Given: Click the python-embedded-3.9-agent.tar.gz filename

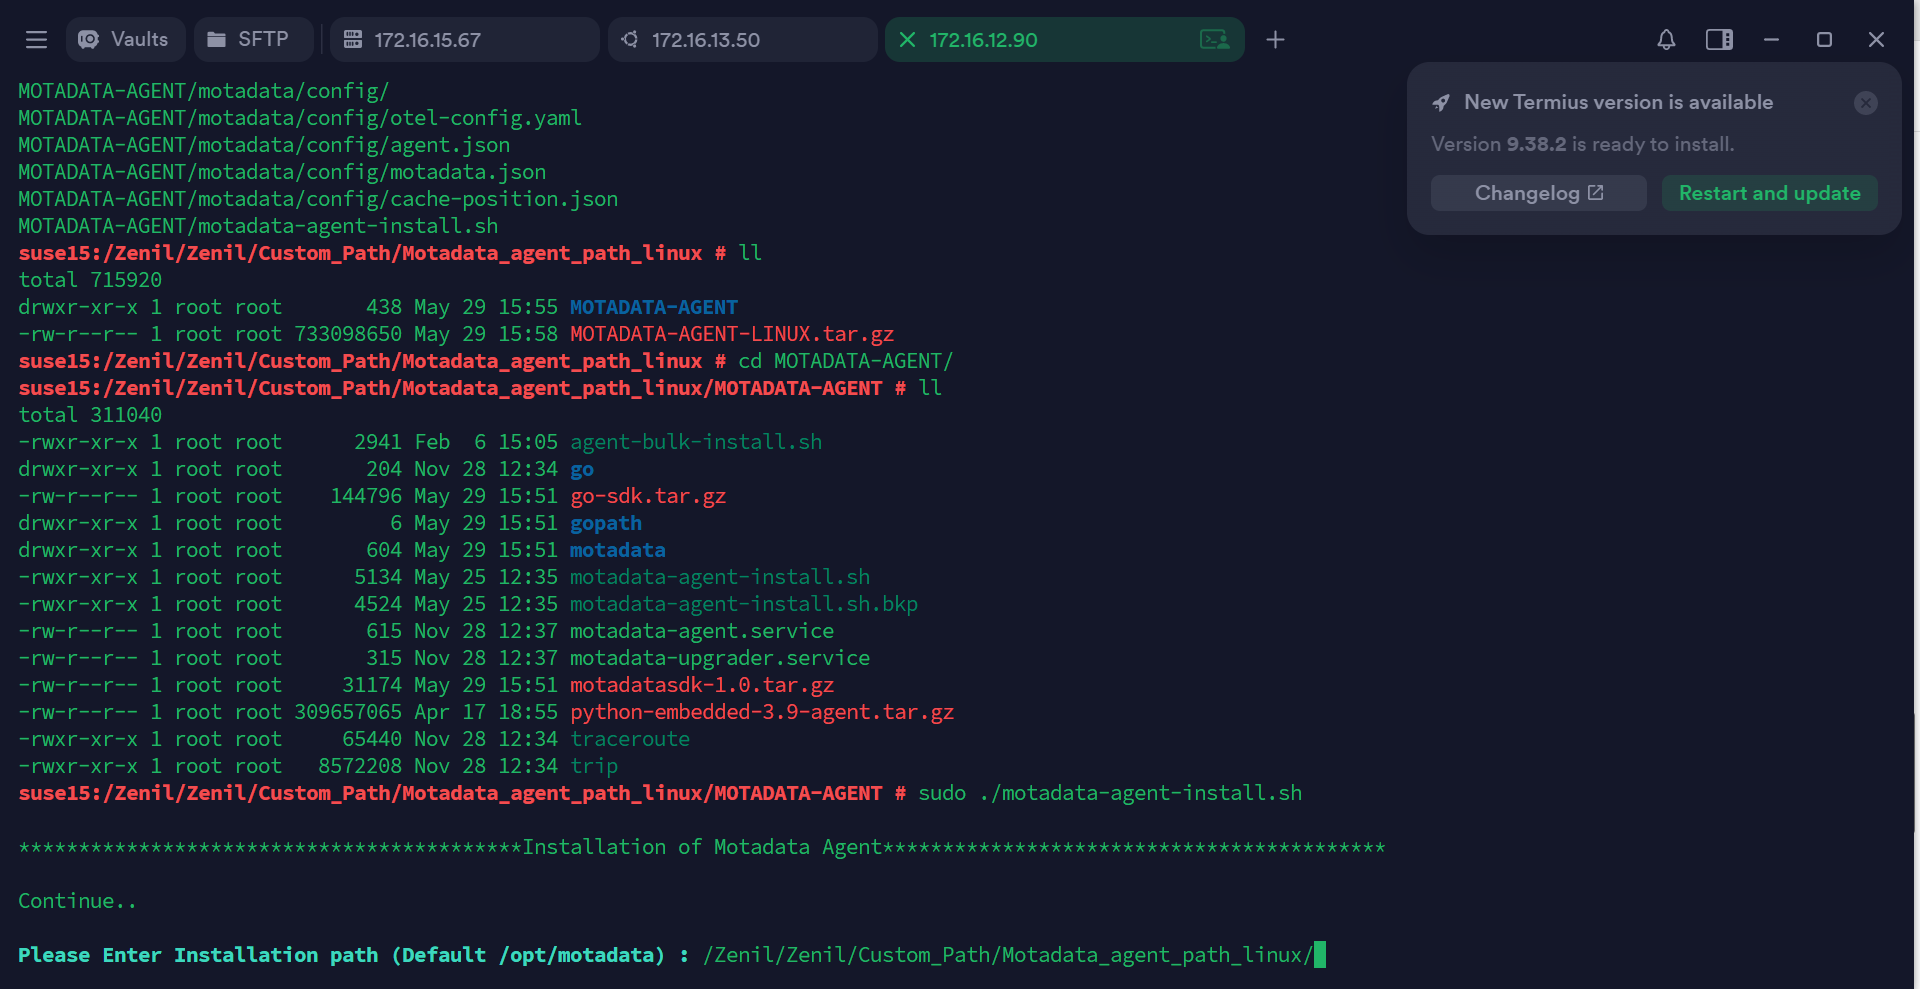Looking at the screenshot, I should point(762,712).
